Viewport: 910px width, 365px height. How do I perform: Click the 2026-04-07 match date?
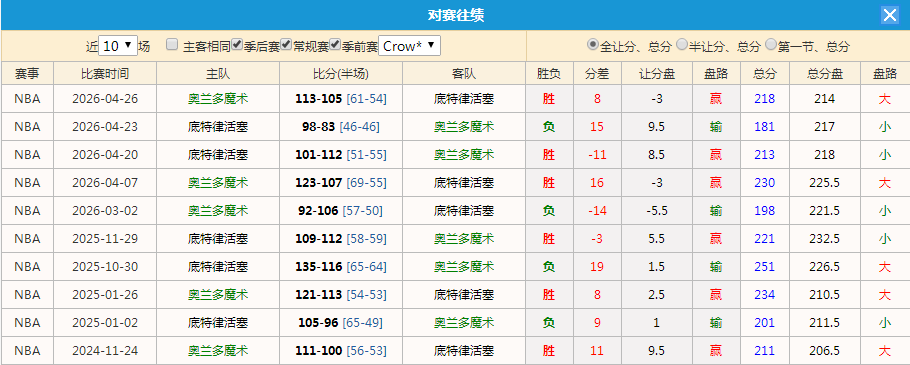click(x=105, y=183)
